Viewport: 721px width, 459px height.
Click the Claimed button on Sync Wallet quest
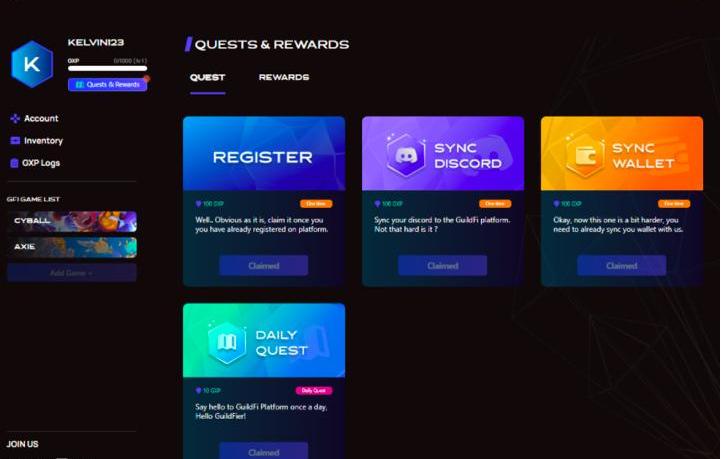click(622, 265)
